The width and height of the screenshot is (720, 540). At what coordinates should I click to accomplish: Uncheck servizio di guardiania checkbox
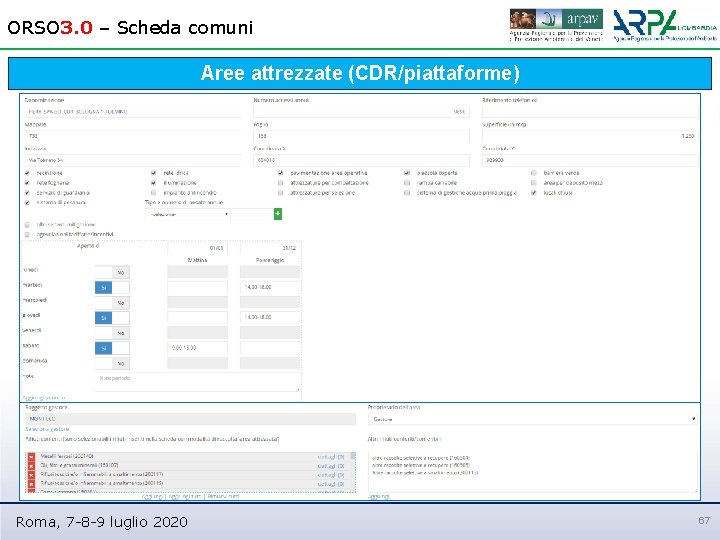pos(27,193)
